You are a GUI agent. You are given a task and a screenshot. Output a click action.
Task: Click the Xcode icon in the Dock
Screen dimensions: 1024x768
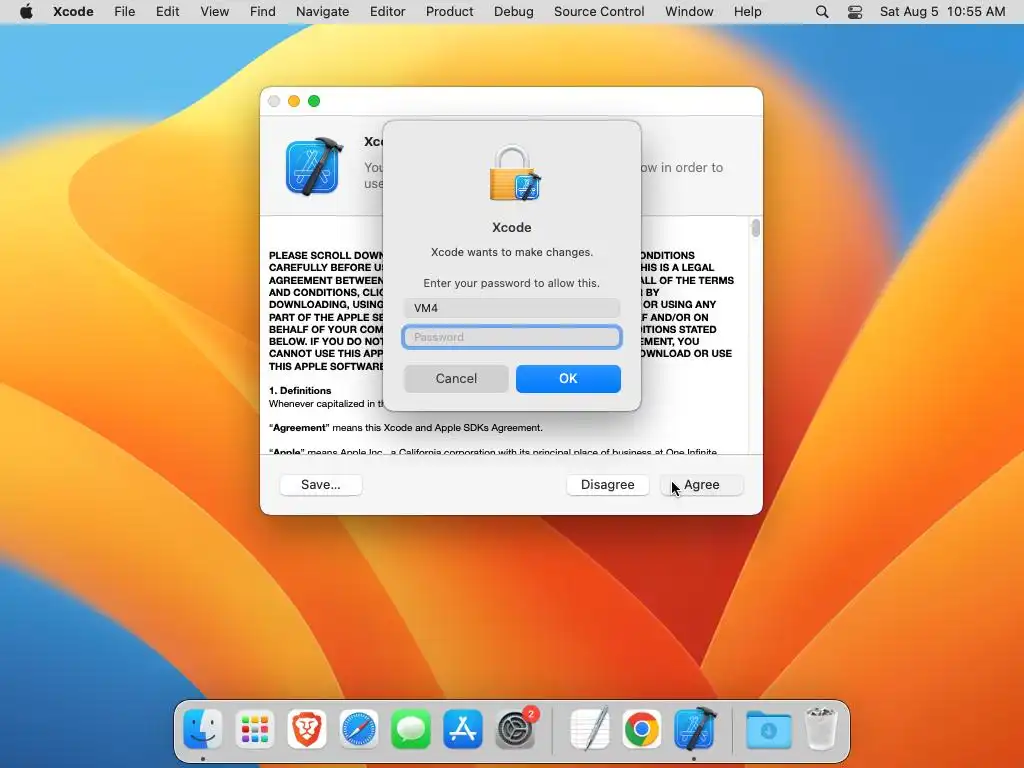point(694,729)
